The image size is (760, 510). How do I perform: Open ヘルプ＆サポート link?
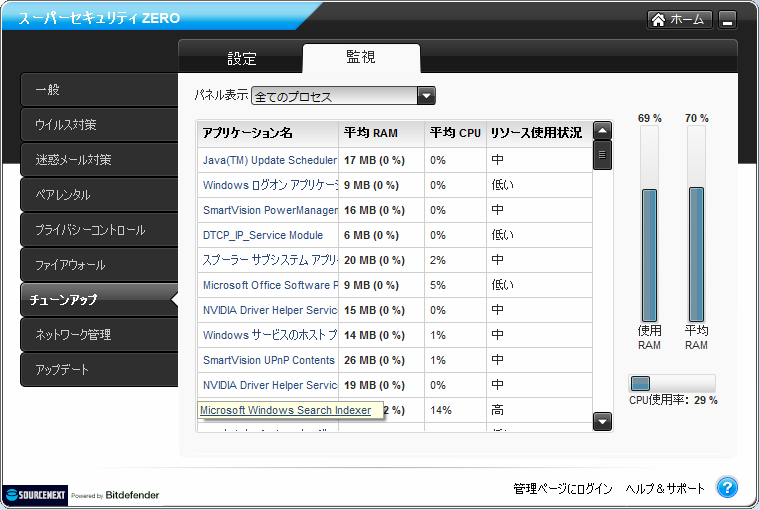tap(665, 489)
